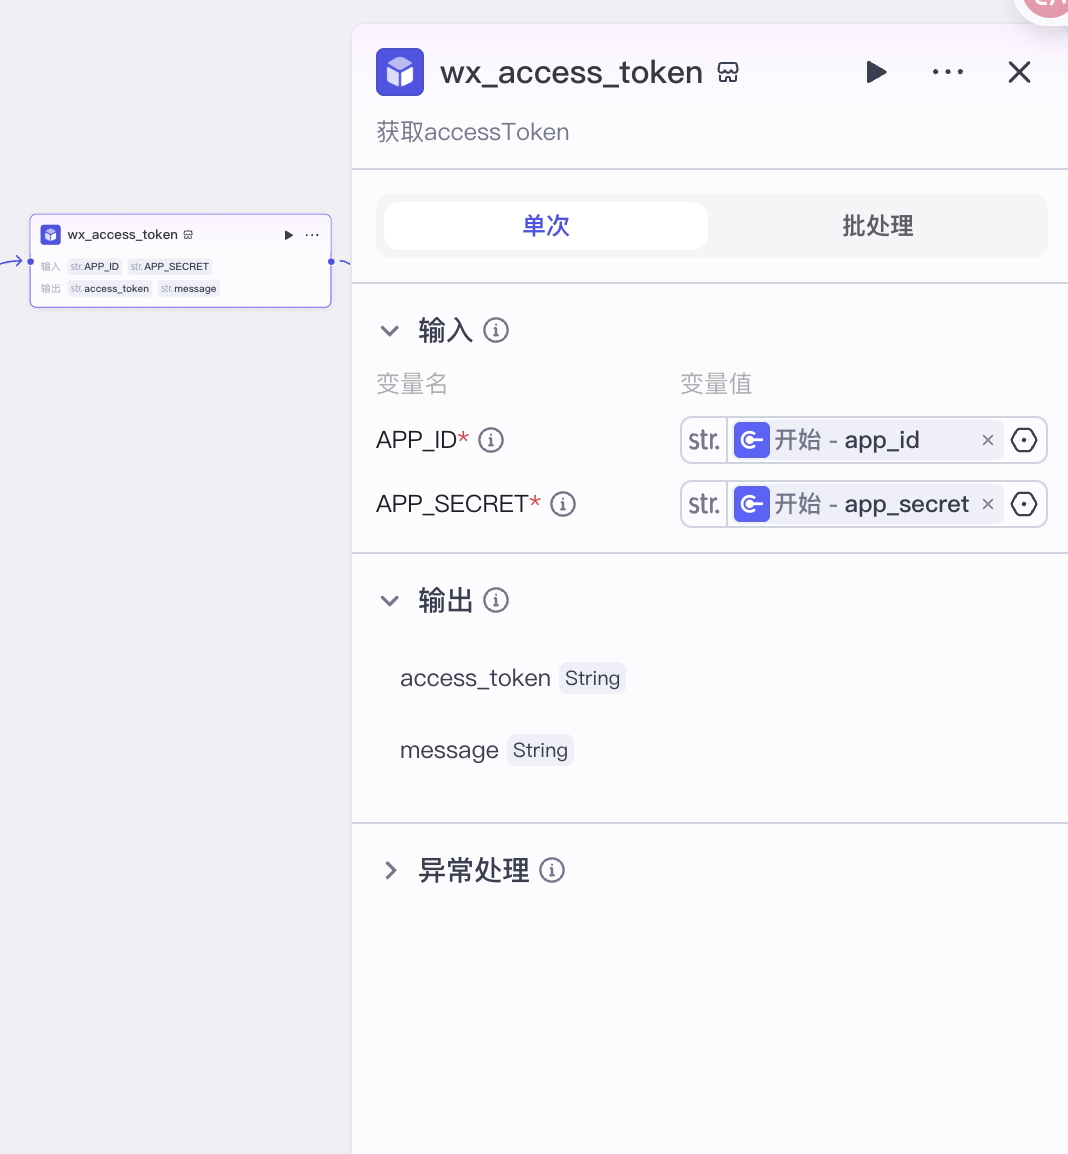Switch to the 单次 tab
Image resolution: width=1068 pixels, height=1154 pixels.
(x=546, y=226)
